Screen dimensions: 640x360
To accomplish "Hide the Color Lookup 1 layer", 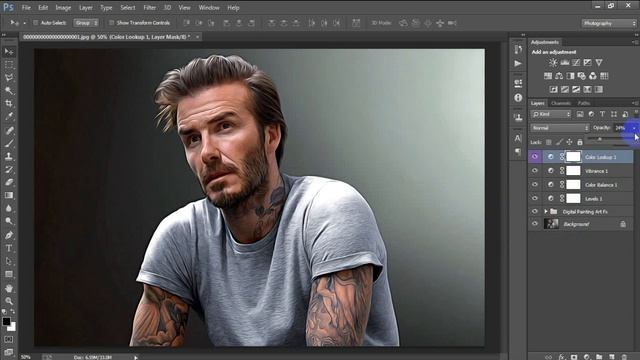I will click(x=535, y=157).
